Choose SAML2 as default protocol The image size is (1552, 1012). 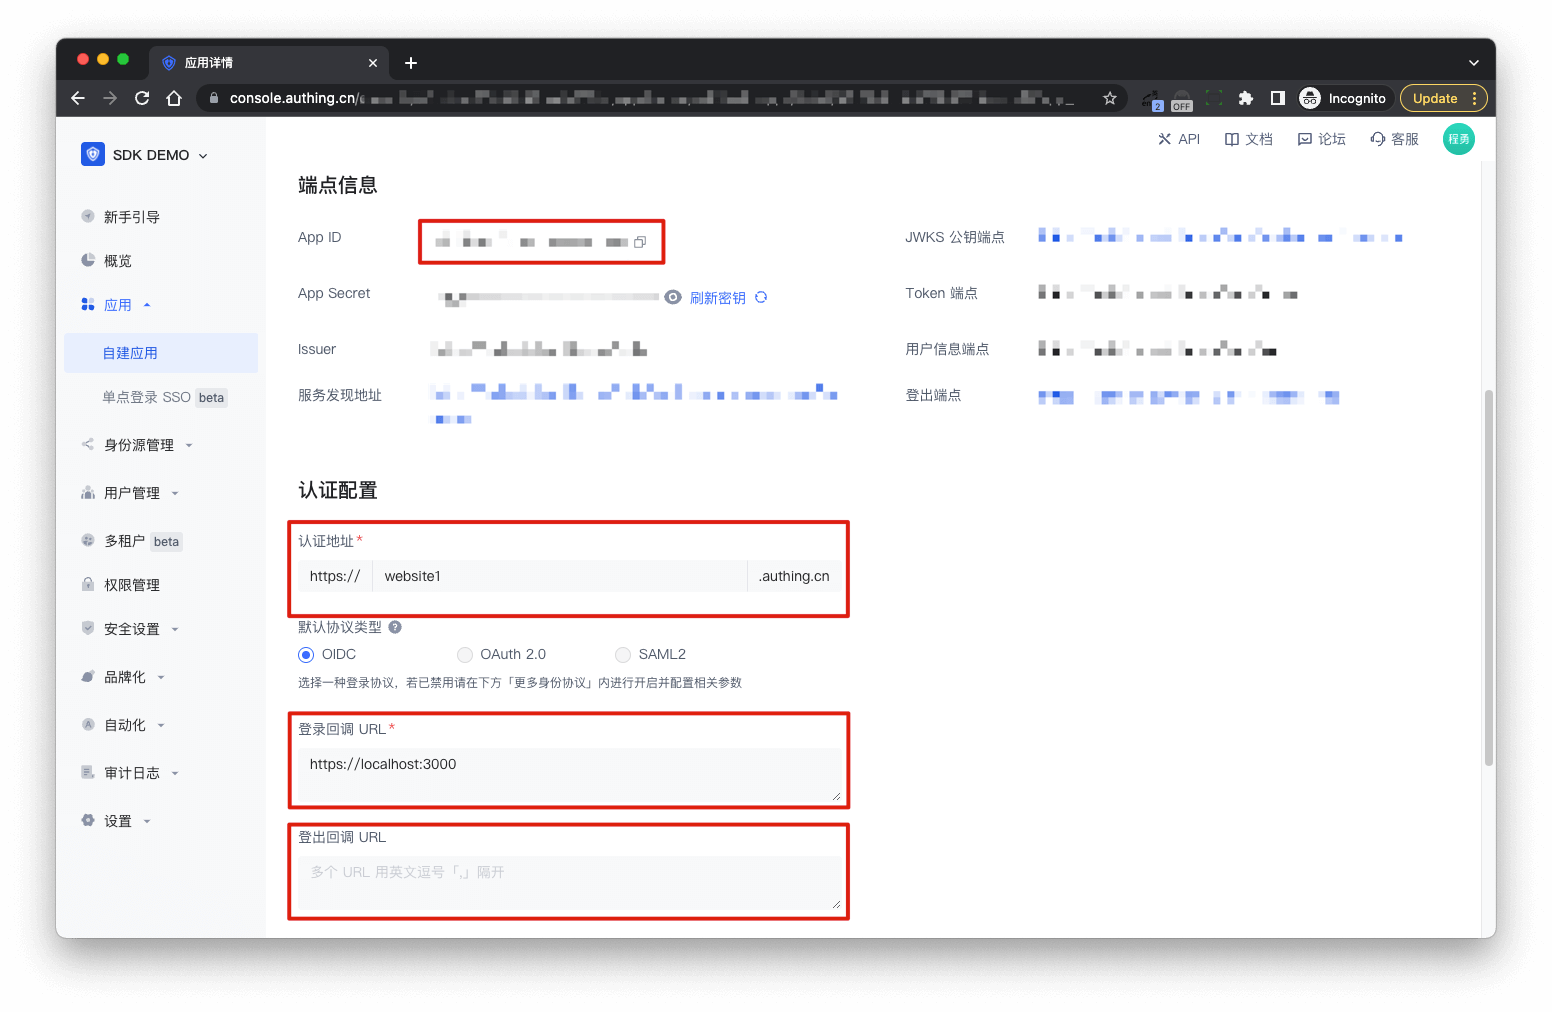pyautogui.click(x=623, y=655)
